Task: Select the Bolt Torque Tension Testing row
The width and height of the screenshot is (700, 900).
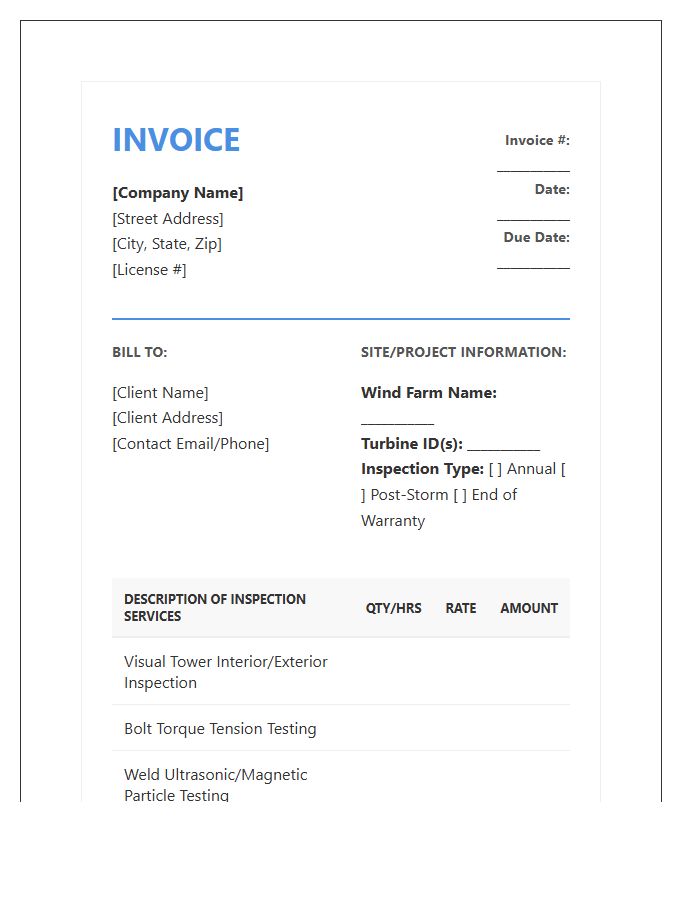Action: tap(341, 728)
